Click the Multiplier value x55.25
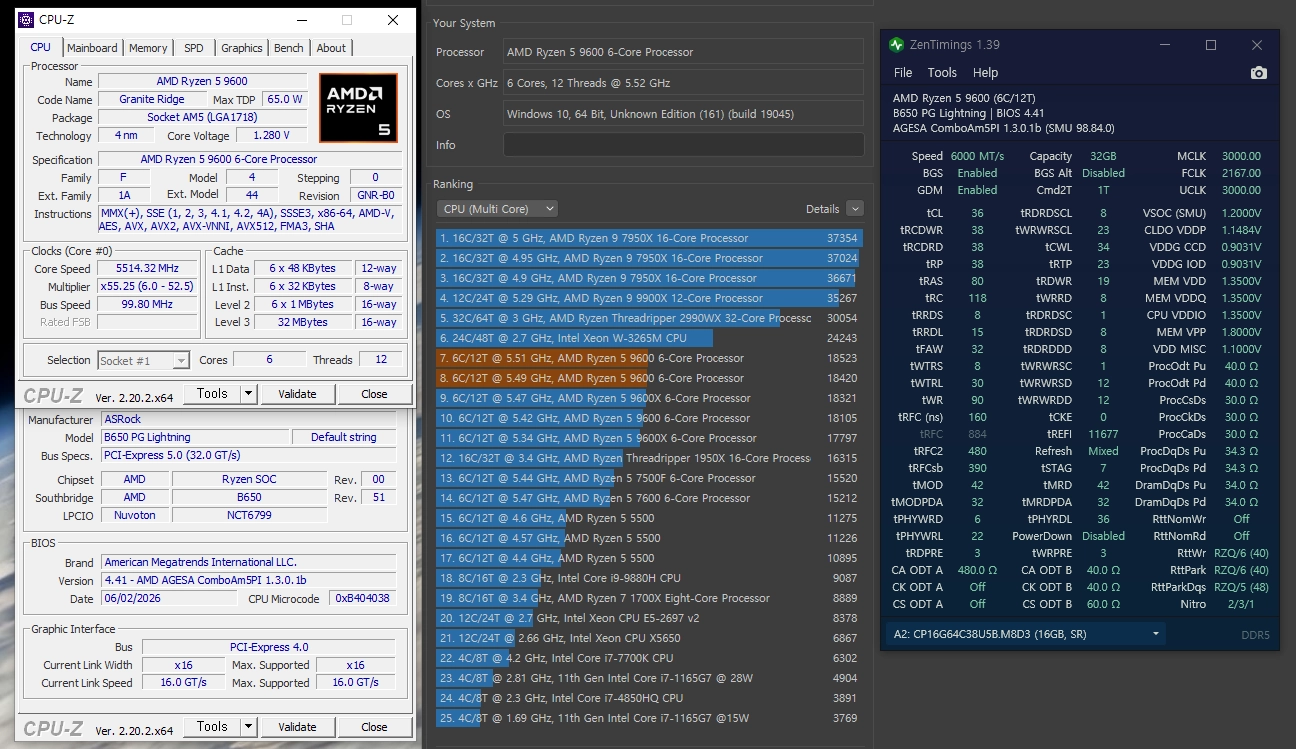The image size is (1296, 749). [x=148, y=287]
